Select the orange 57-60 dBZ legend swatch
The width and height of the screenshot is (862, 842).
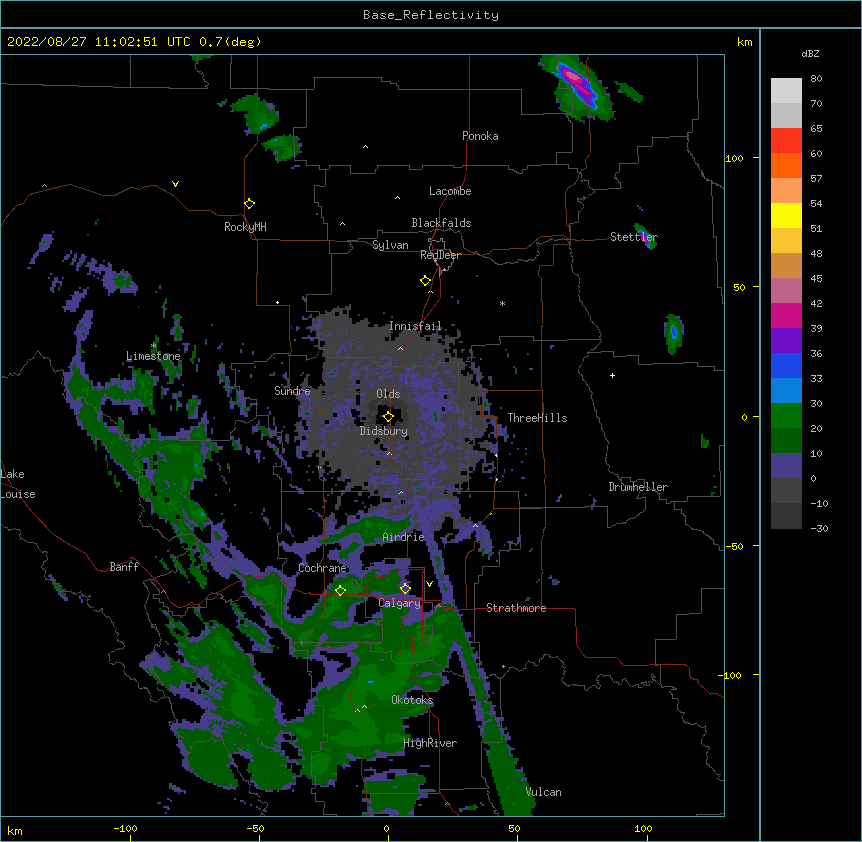point(786,165)
